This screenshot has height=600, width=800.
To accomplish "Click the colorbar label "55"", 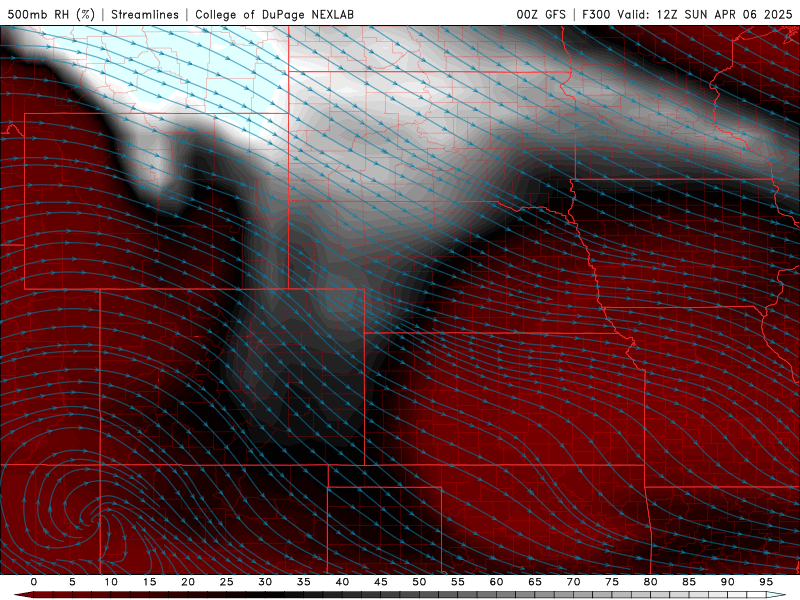I will click(458, 582).
